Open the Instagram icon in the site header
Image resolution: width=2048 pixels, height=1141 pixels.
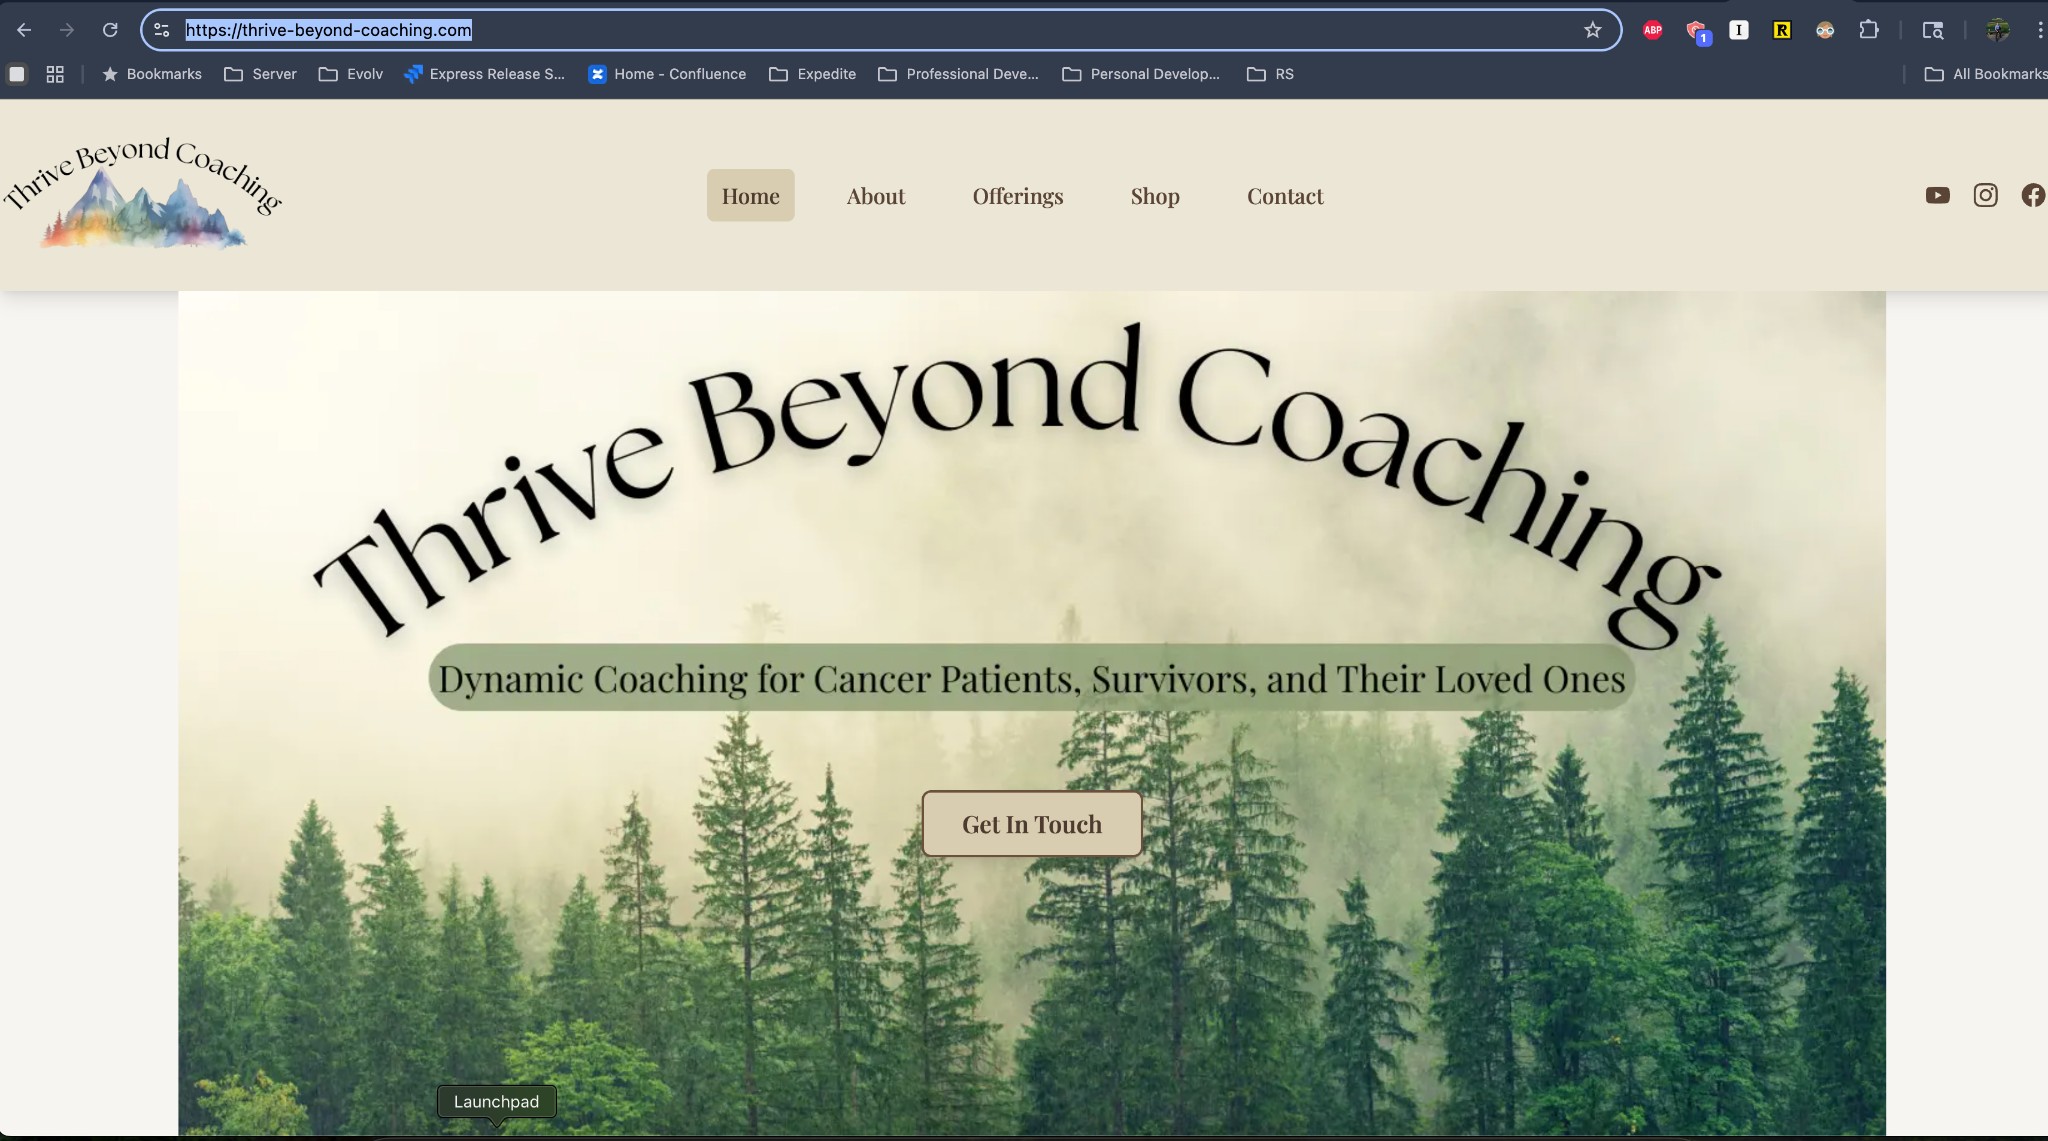[x=1985, y=195]
